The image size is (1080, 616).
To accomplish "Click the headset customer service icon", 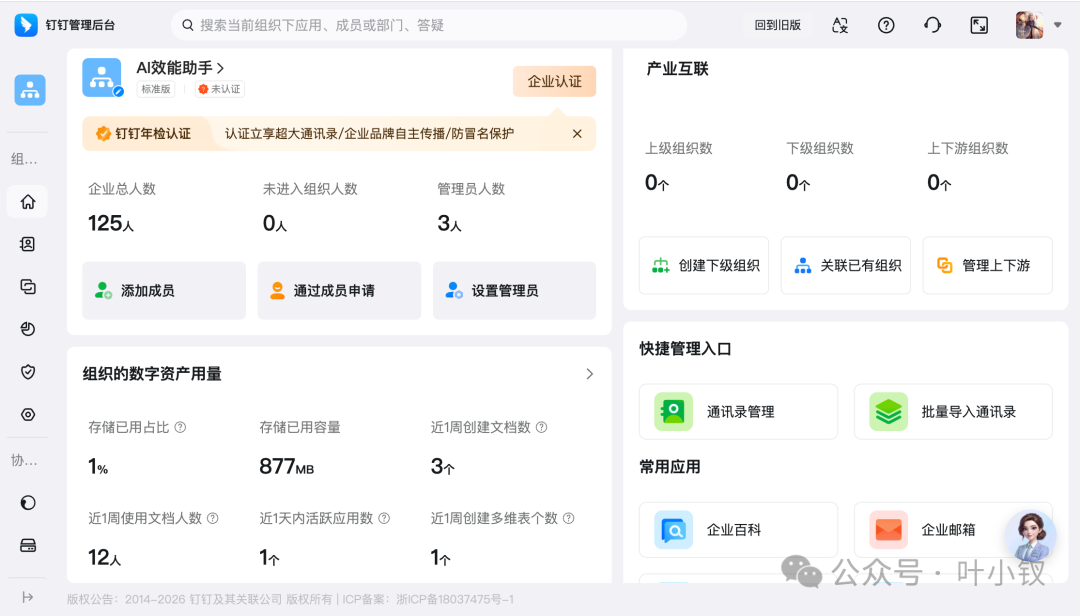I will pos(932,25).
